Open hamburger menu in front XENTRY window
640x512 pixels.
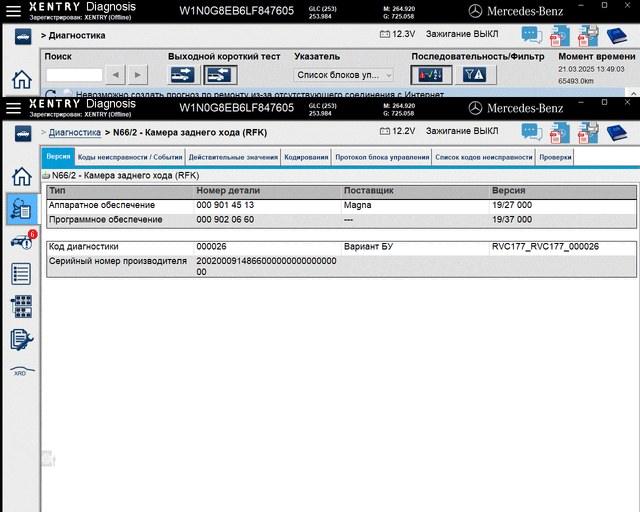click(13, 108)
